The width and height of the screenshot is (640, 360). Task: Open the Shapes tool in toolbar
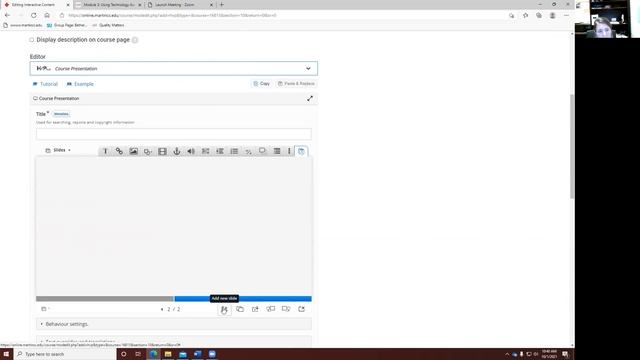[x=148, y=151]
